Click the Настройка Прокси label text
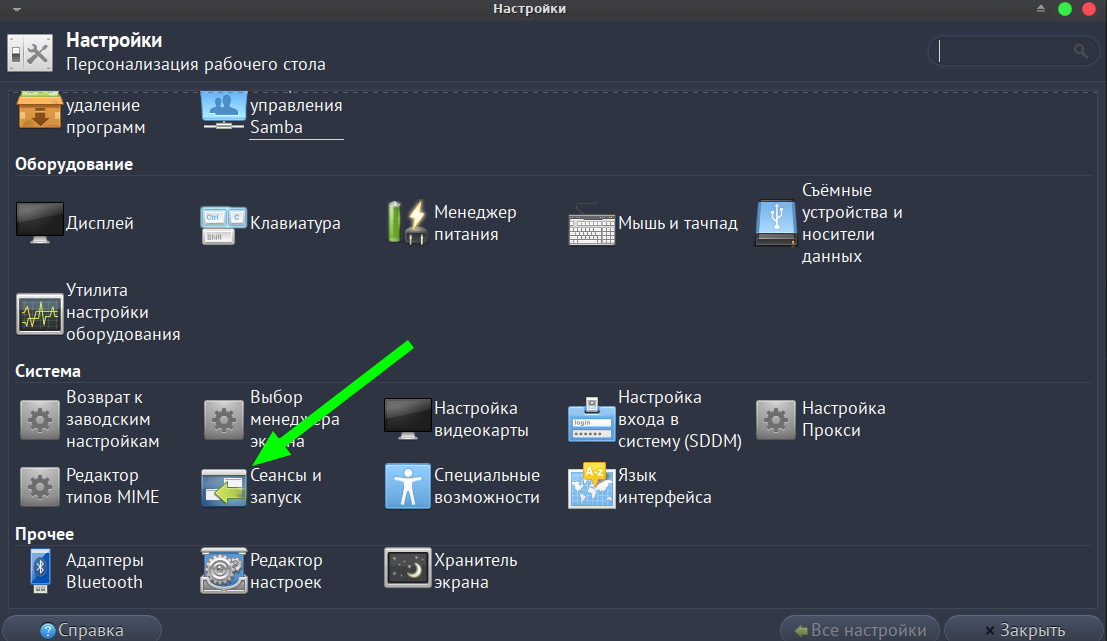 844,419
